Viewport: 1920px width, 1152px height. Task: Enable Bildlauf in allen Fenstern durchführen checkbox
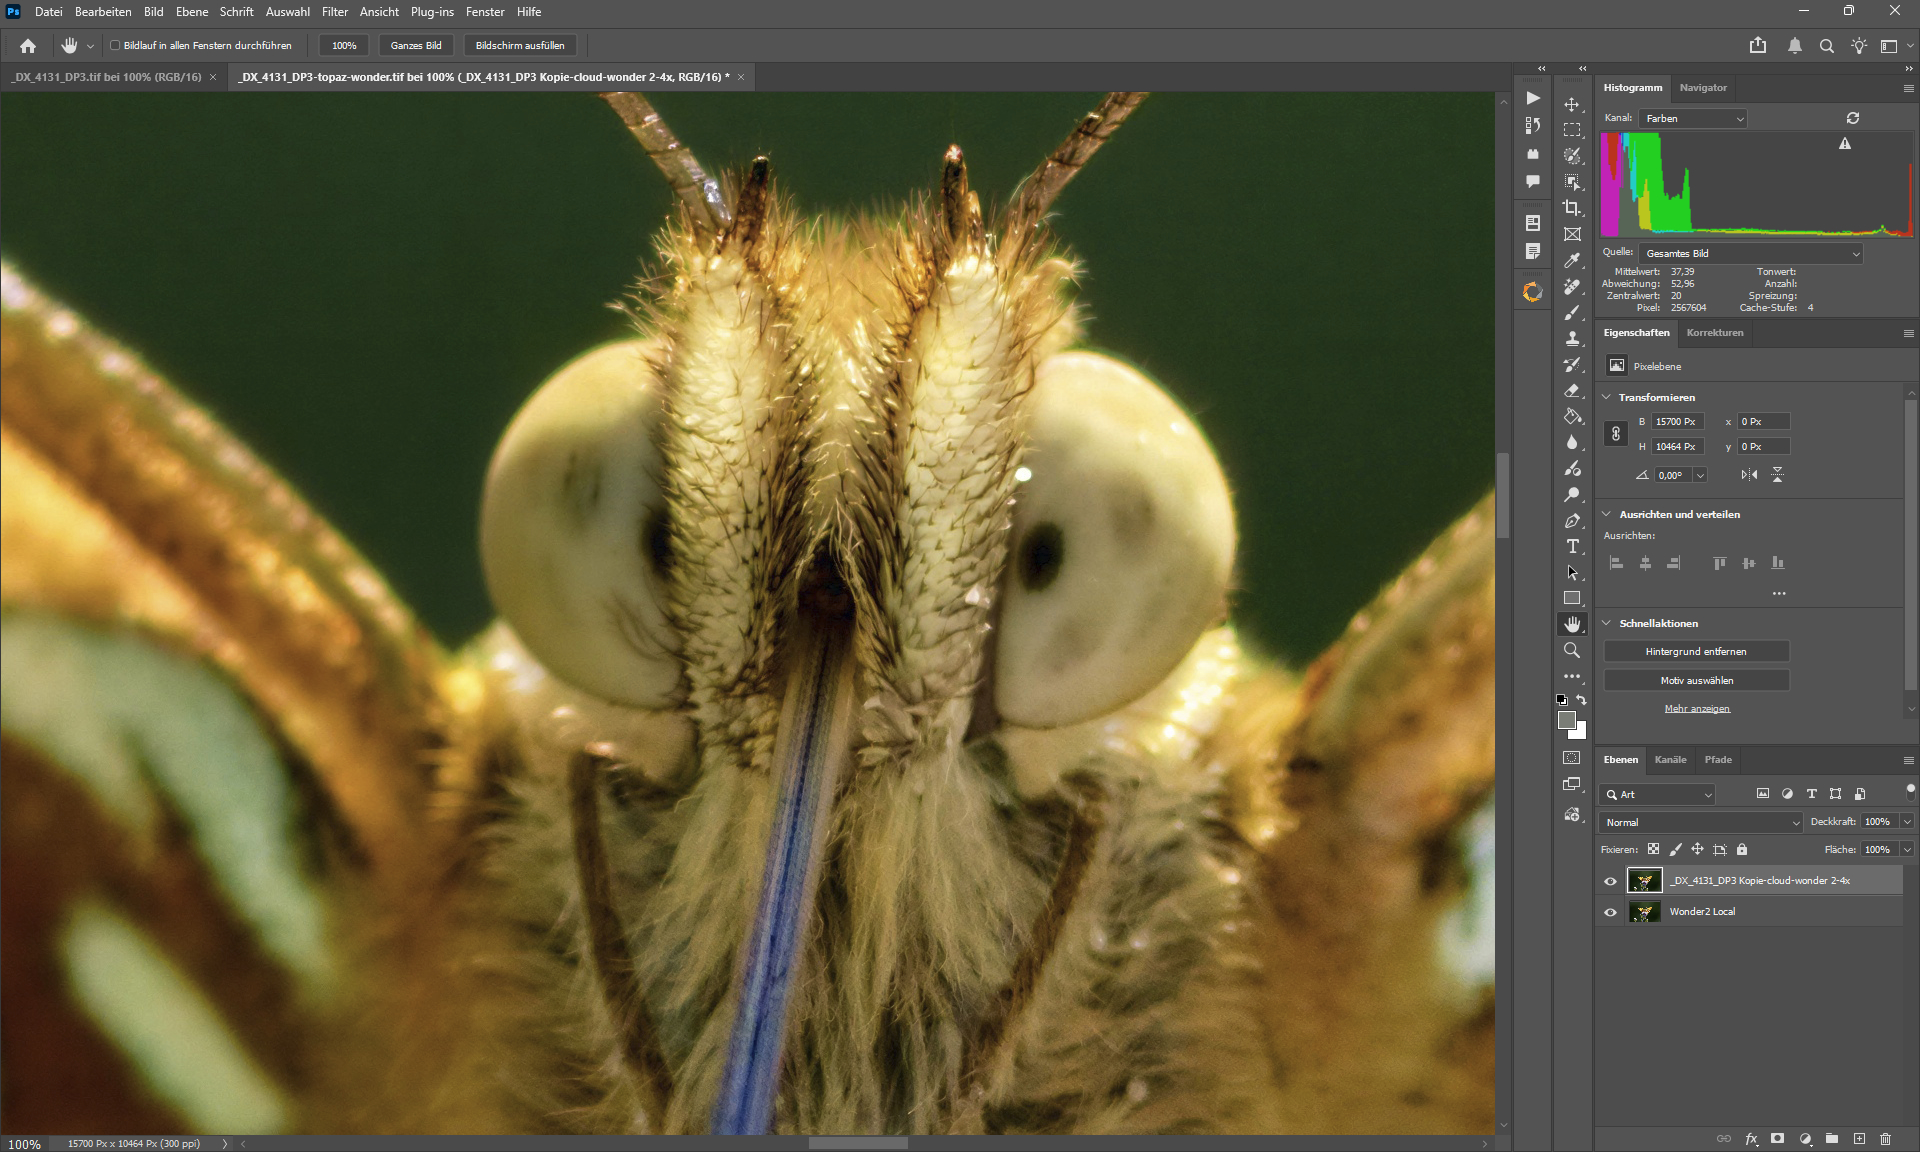pyautogui.click(x=115, y=45)
